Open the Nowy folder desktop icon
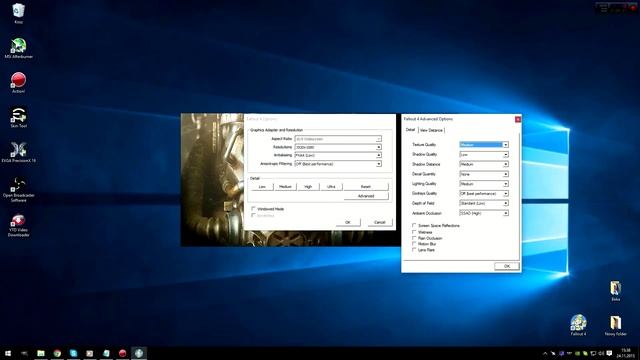Screen dimensions: 640x360 coord(616,325)
